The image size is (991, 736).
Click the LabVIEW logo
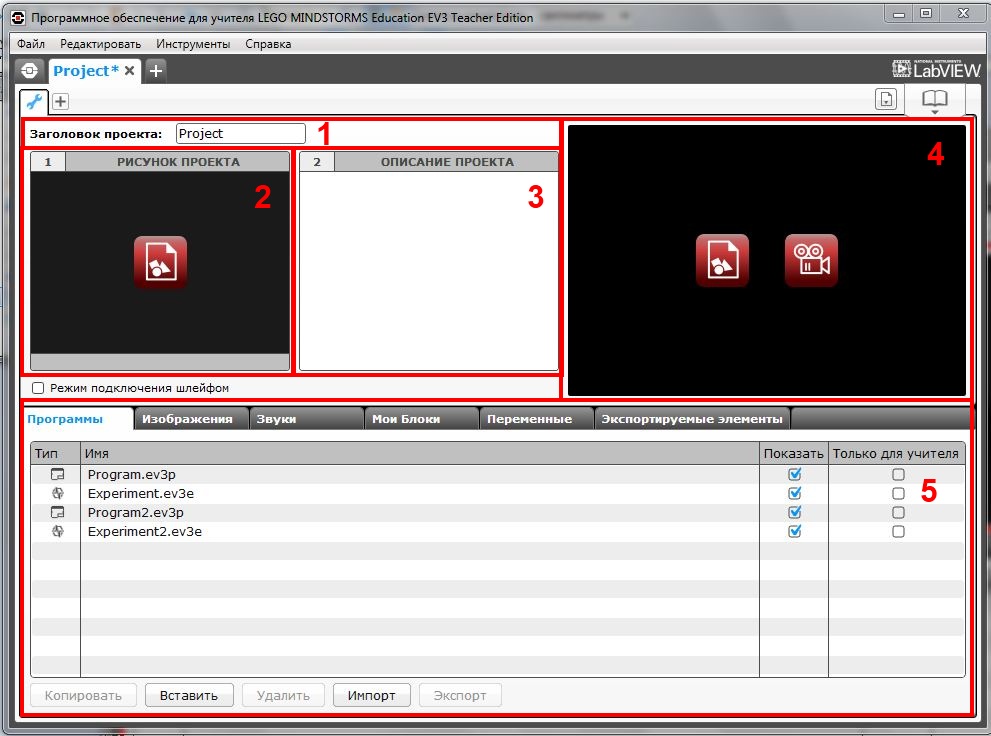pyautogui.click(x=936, y=69)
